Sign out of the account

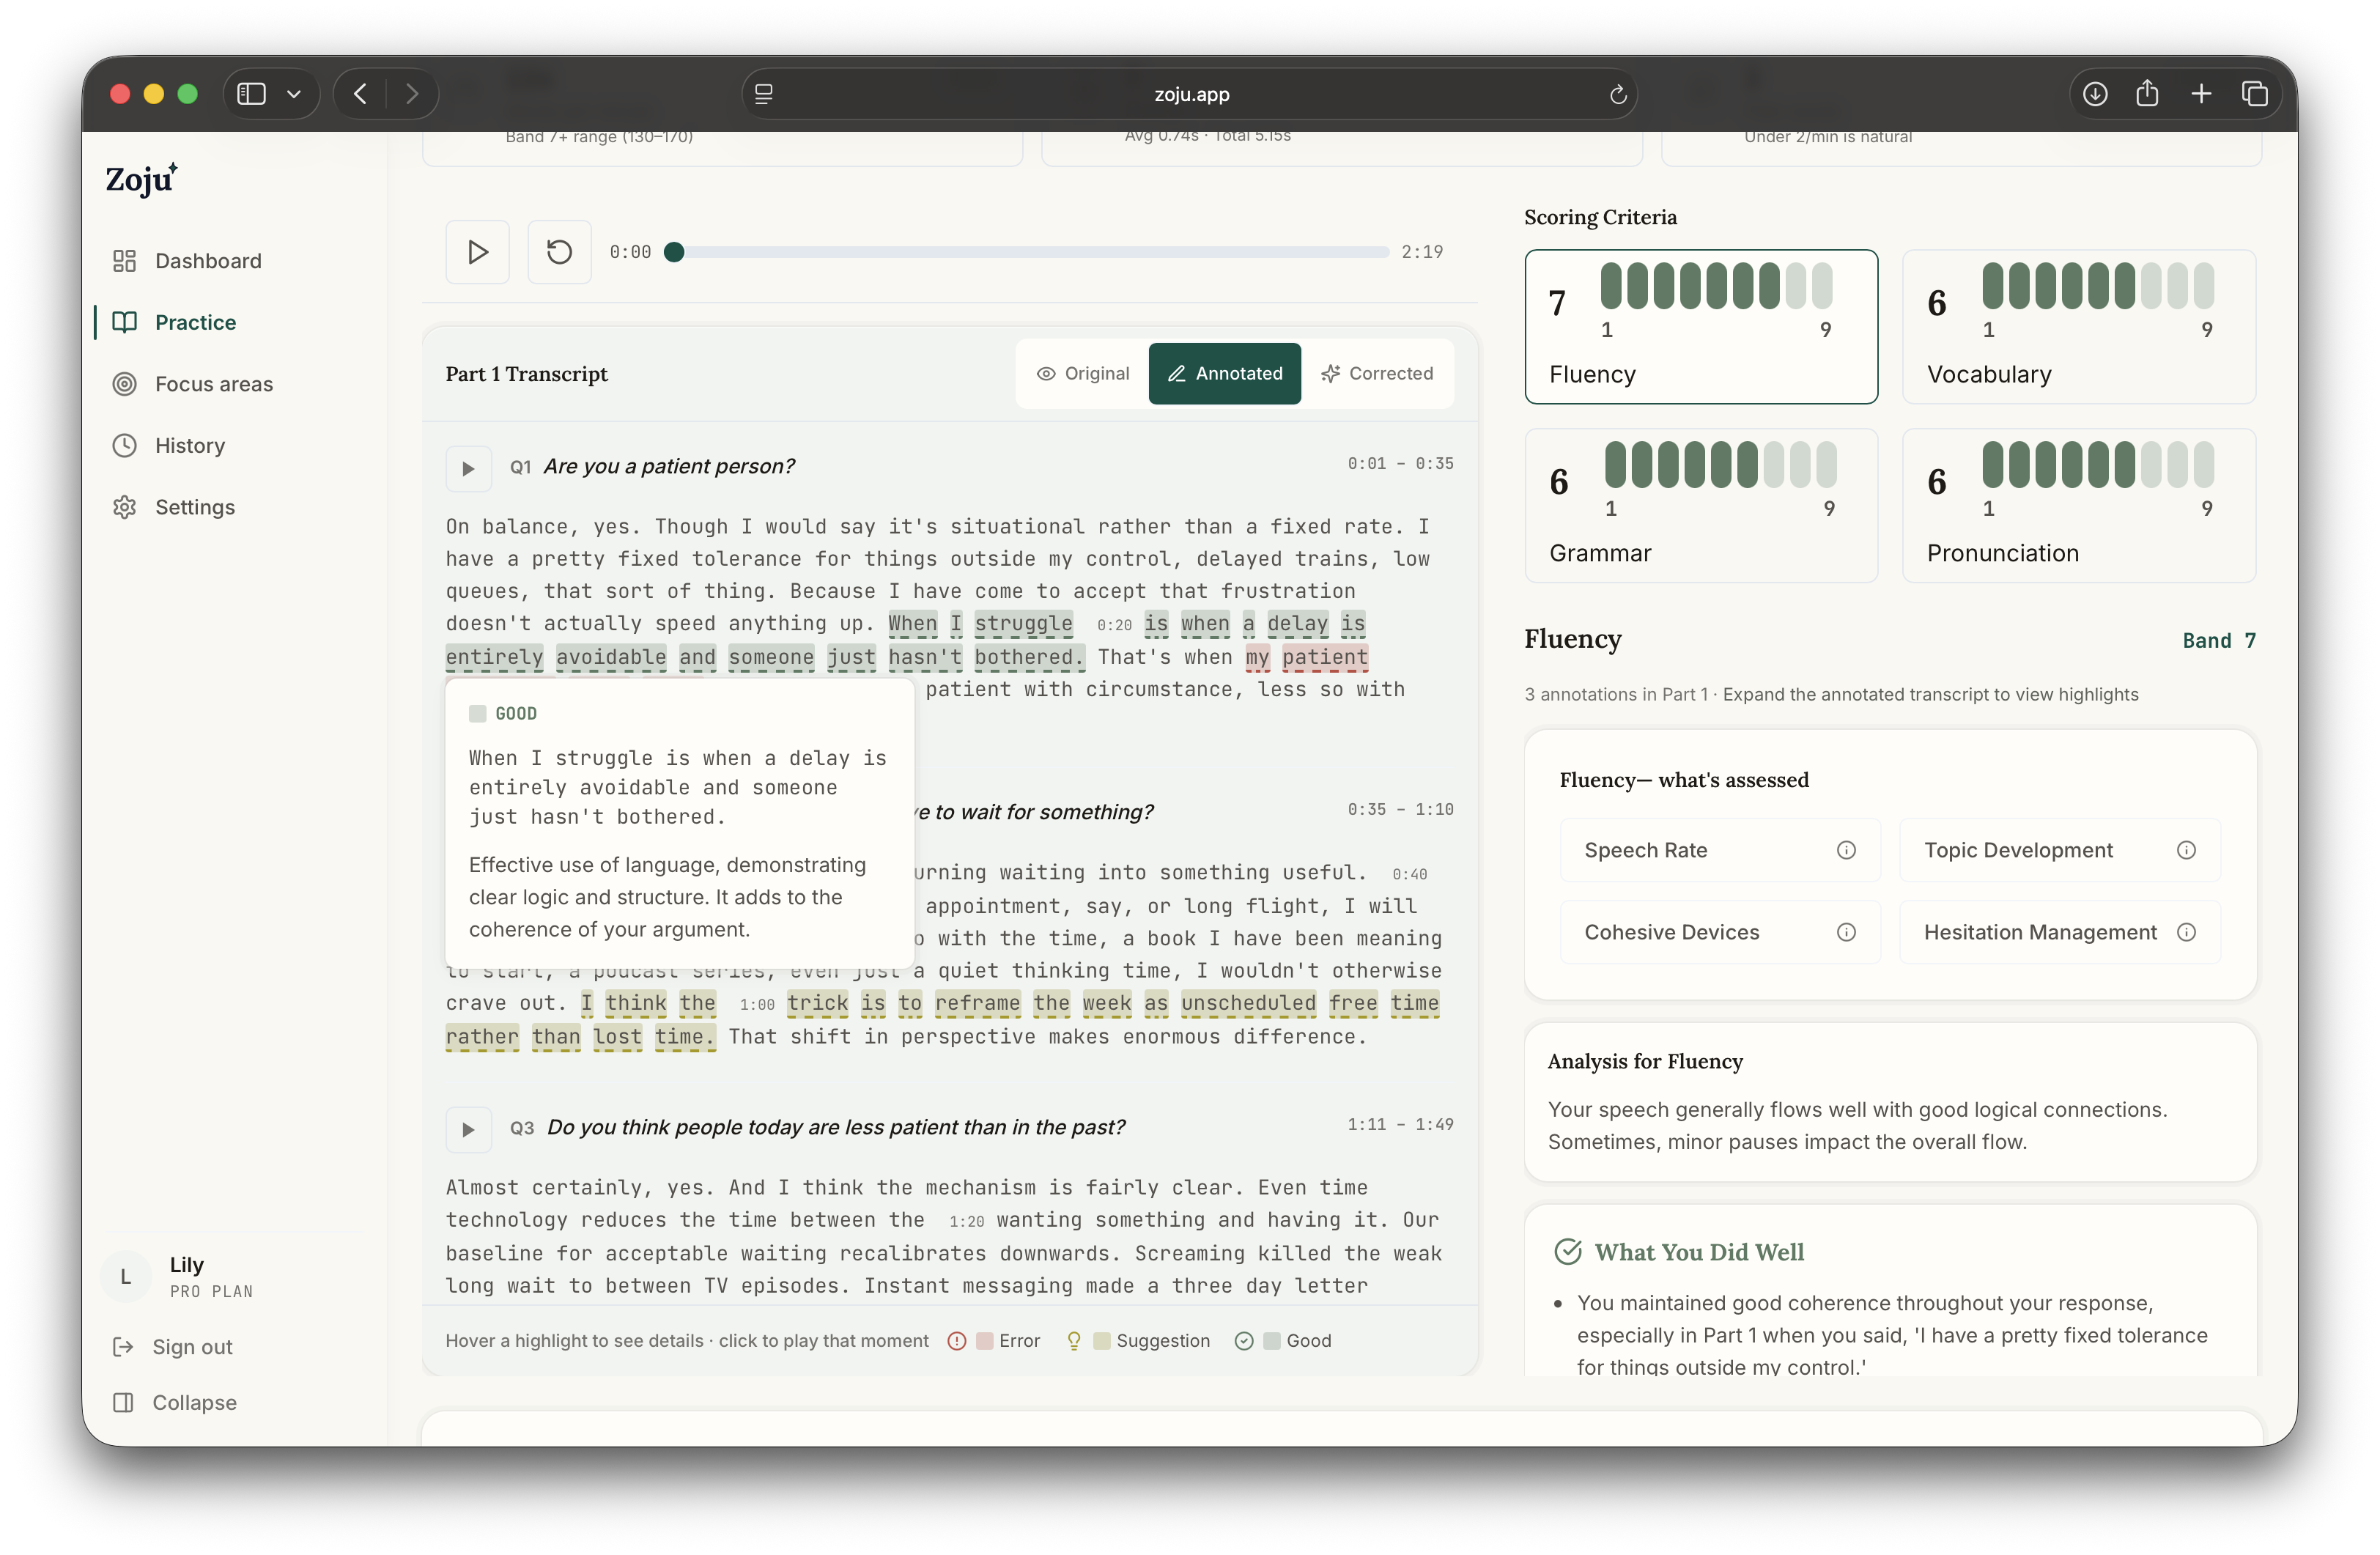coord(192,1347)
